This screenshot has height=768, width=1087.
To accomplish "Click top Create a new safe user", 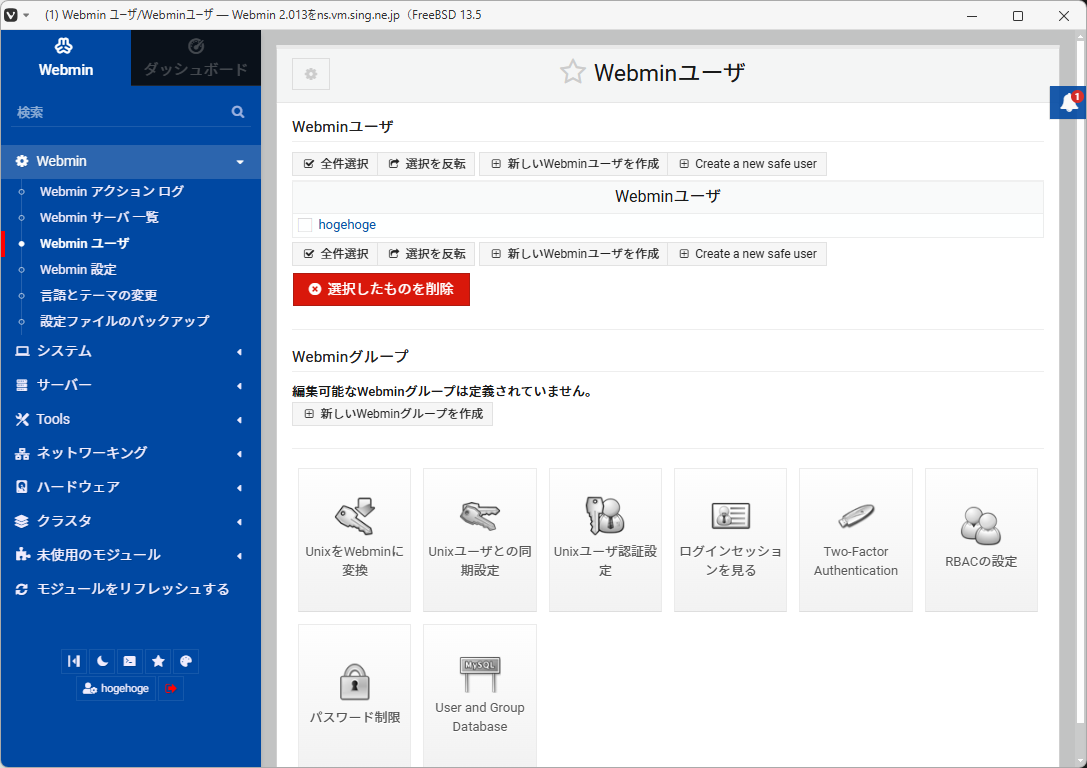I will [x=747, y=164].
